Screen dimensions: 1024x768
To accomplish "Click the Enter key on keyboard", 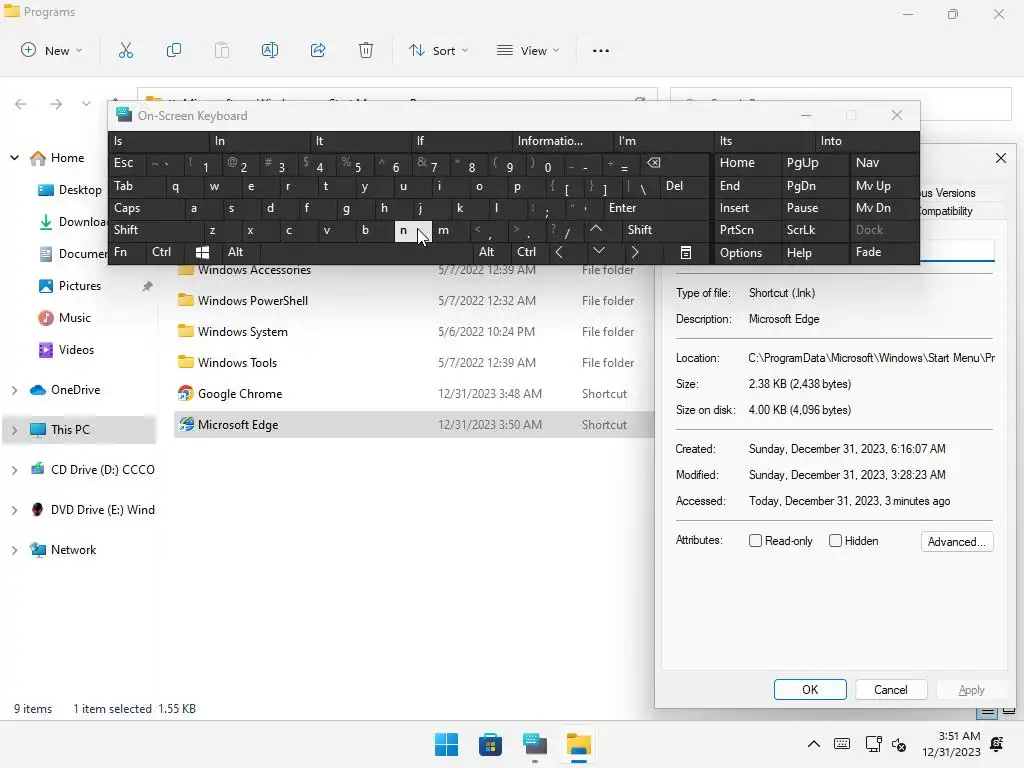I will tap(656, 208).
